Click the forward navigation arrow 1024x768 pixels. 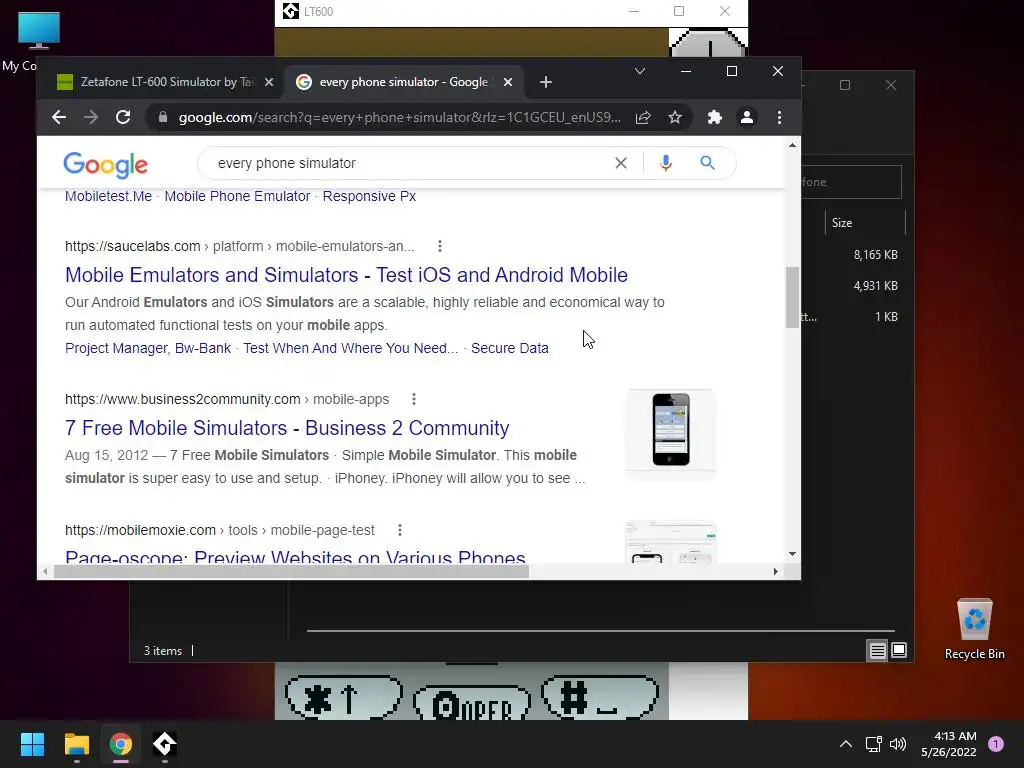91,118
